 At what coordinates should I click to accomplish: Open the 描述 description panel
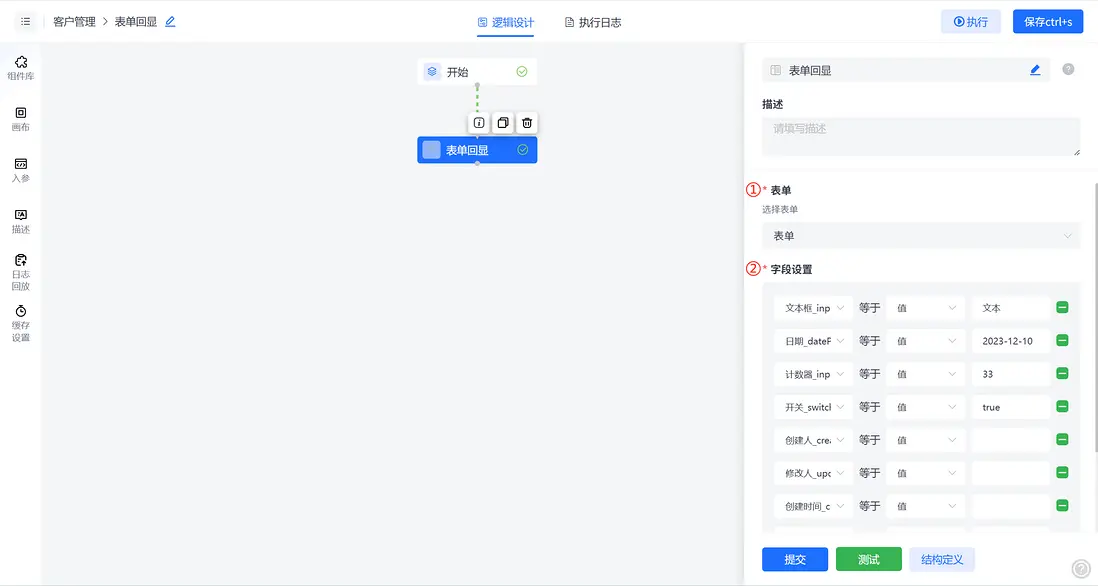click(x=20, y=218)
